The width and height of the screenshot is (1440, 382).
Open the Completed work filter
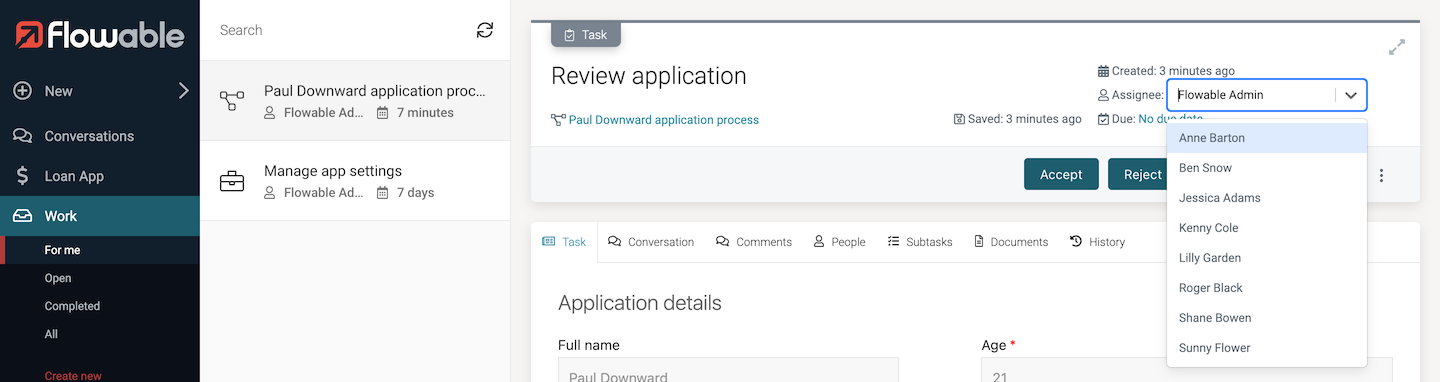pos(72,306)
